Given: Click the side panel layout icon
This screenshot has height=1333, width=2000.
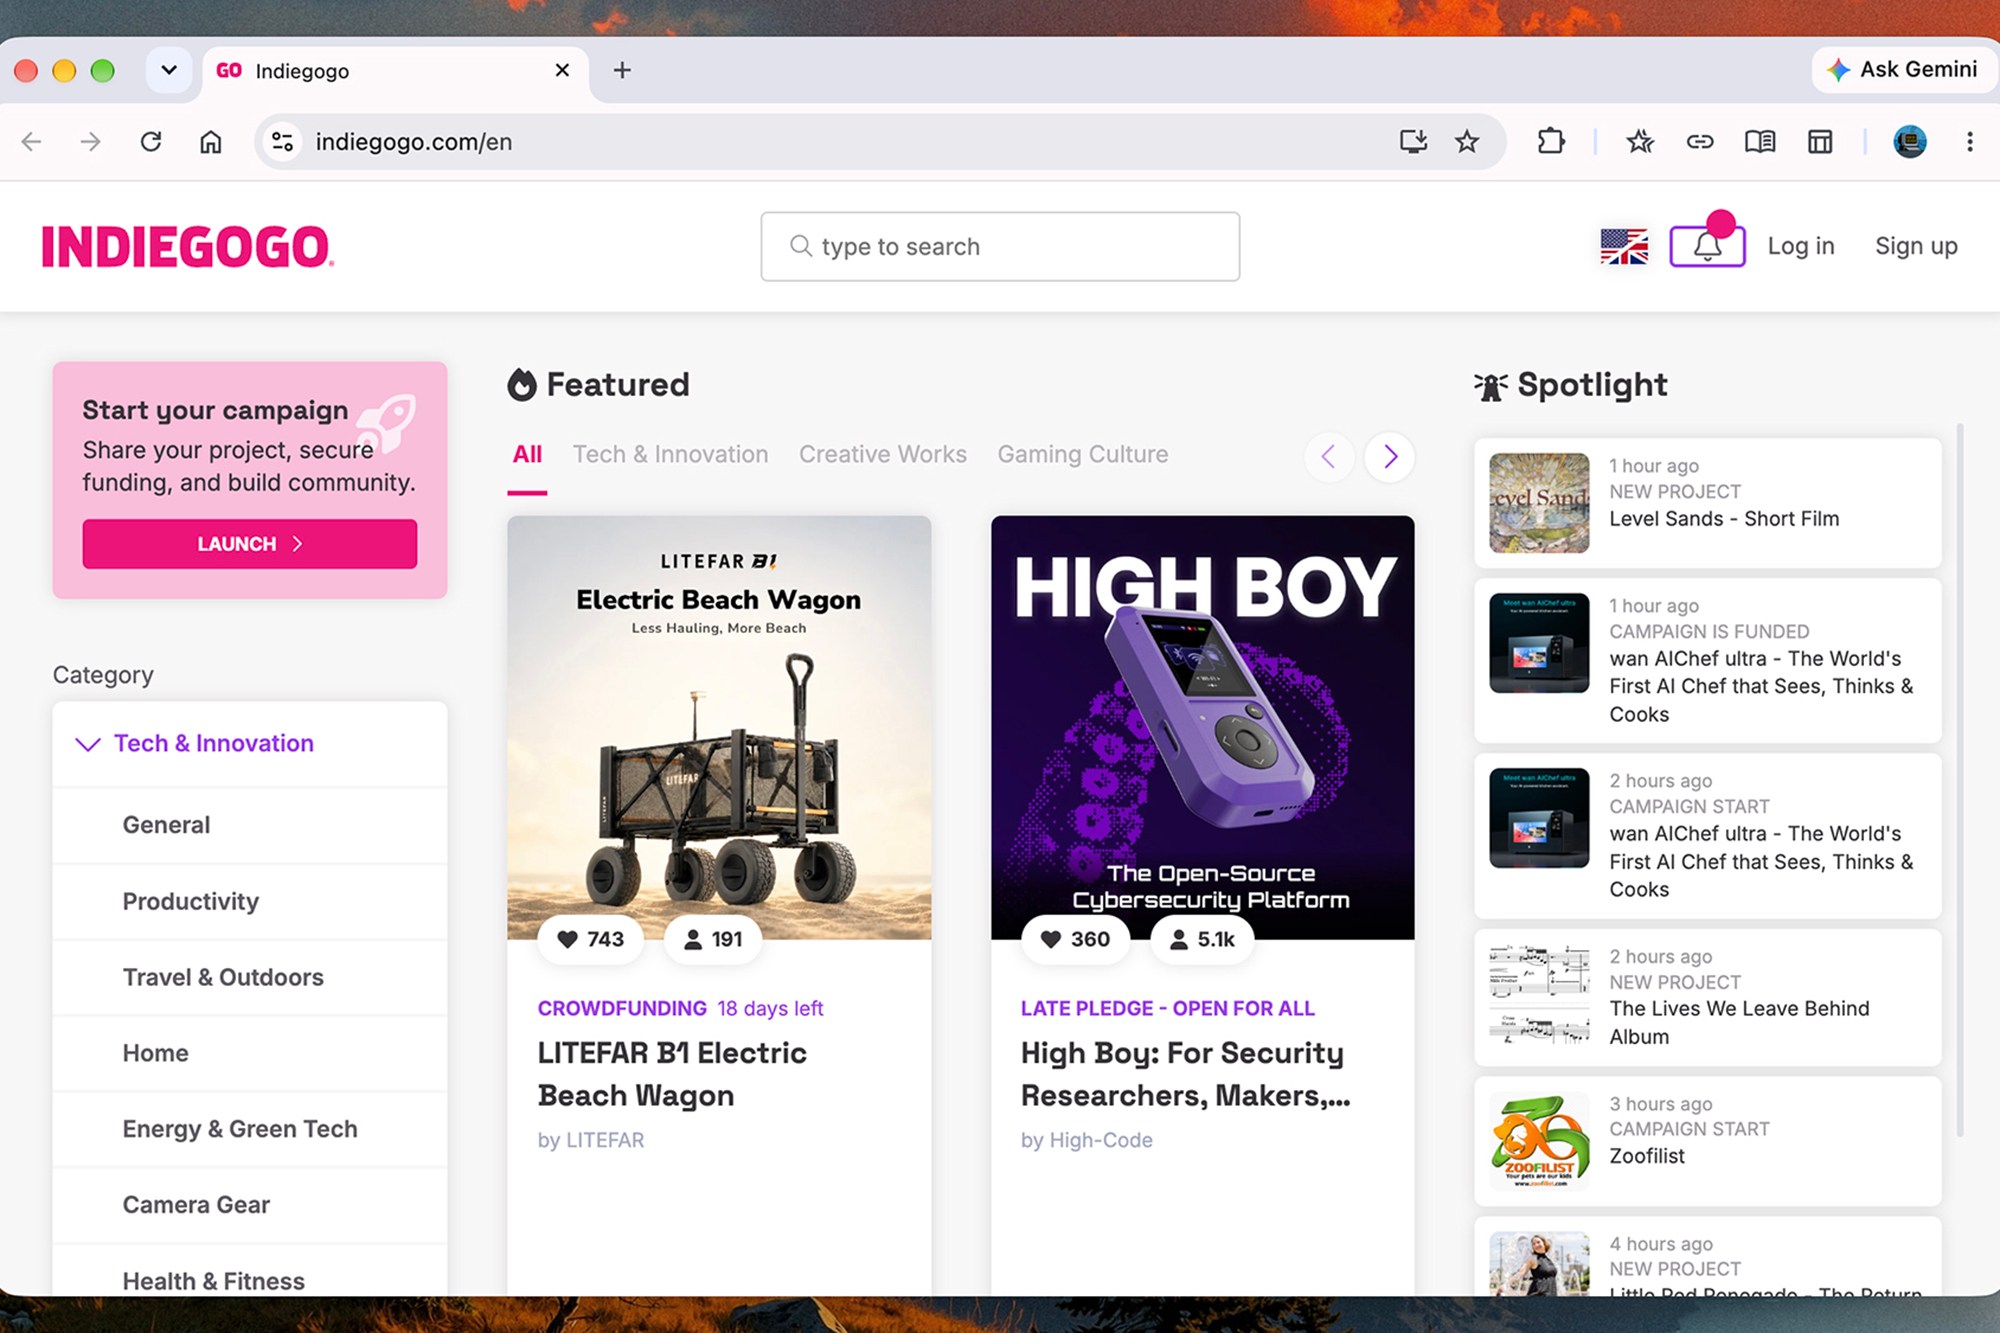Looking at the screenshot, I should coord(1820,142).
